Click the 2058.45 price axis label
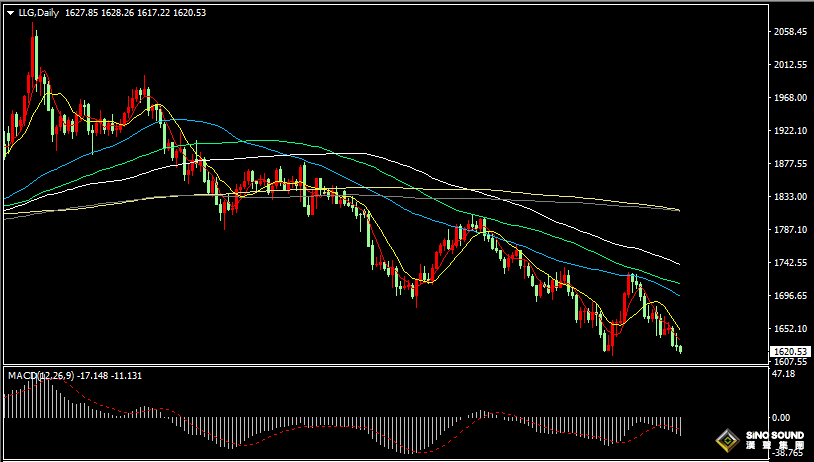The image size is (814, 462). (x=790, y=32)
